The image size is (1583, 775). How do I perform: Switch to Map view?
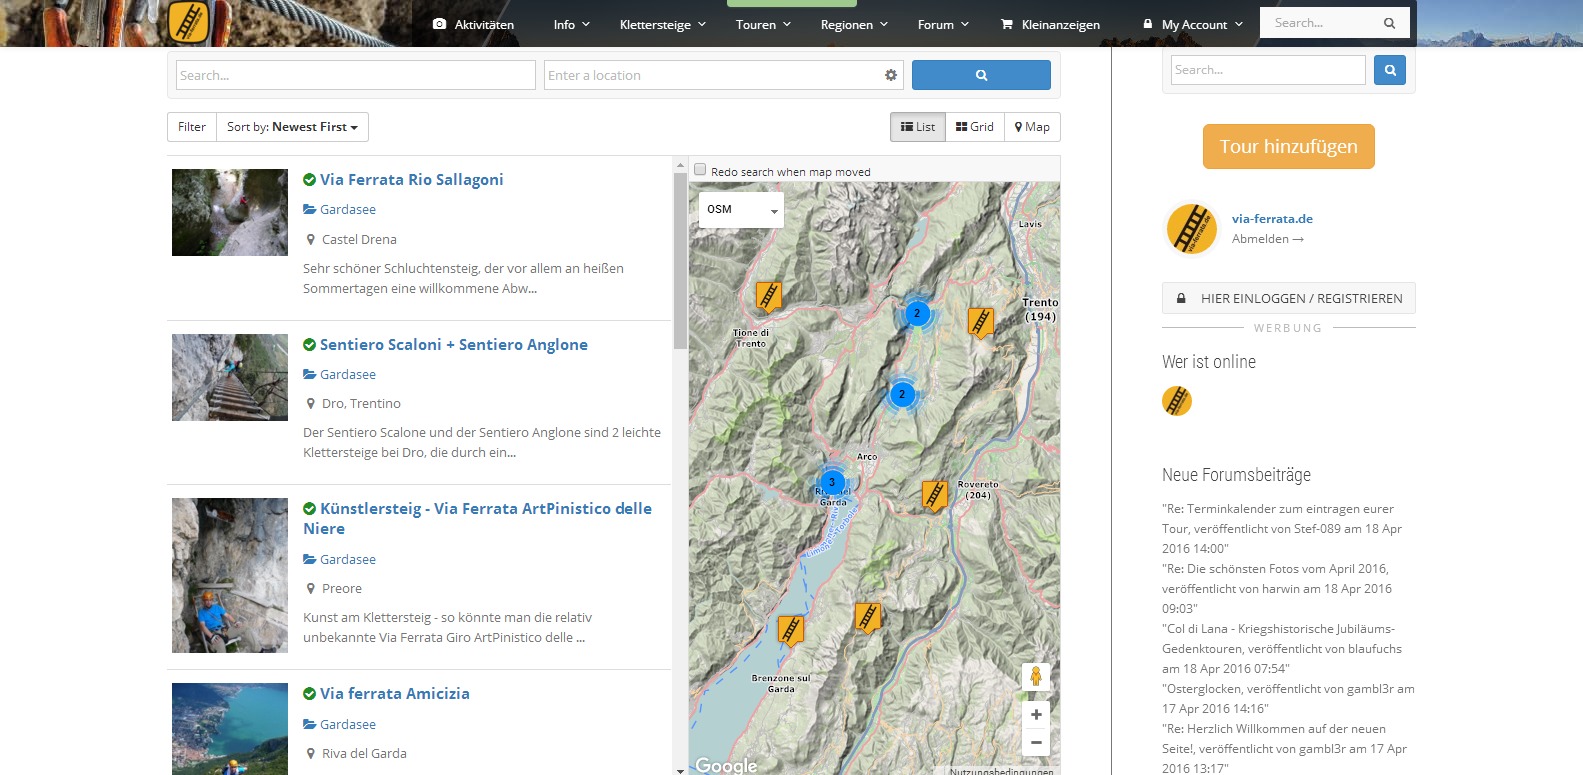[1032, 127]
